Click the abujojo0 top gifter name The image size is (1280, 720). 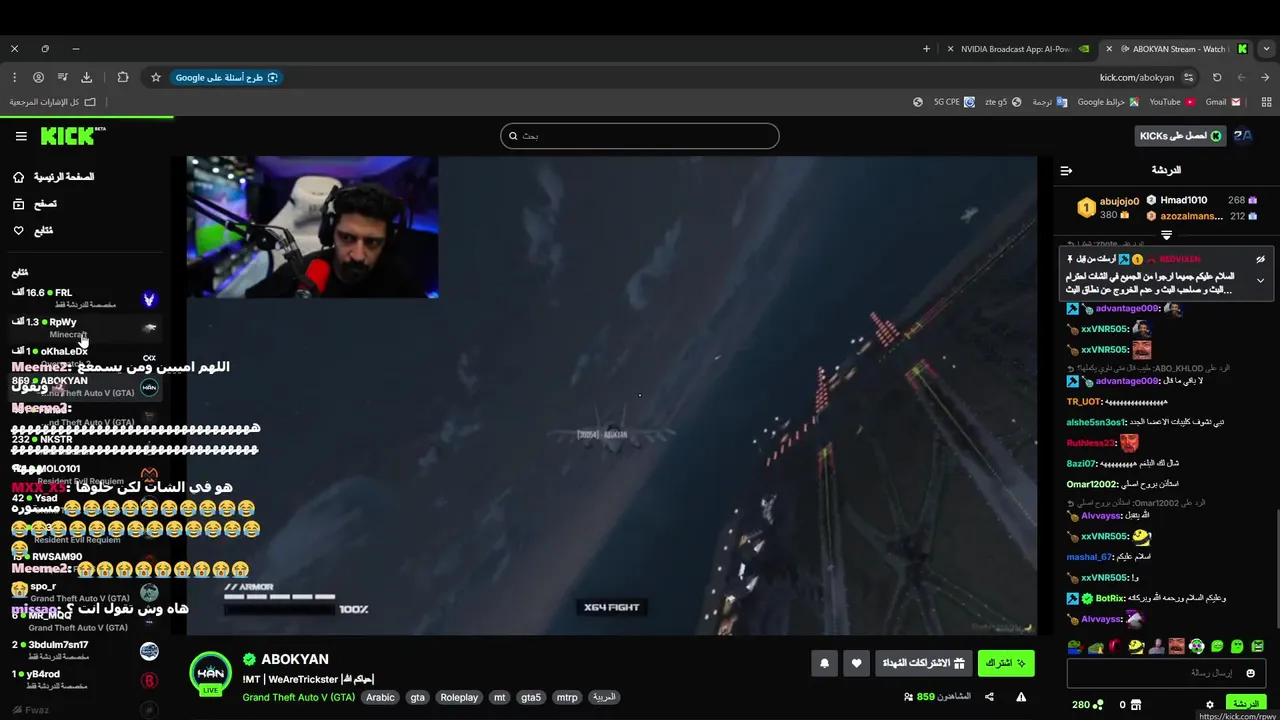1119,201
